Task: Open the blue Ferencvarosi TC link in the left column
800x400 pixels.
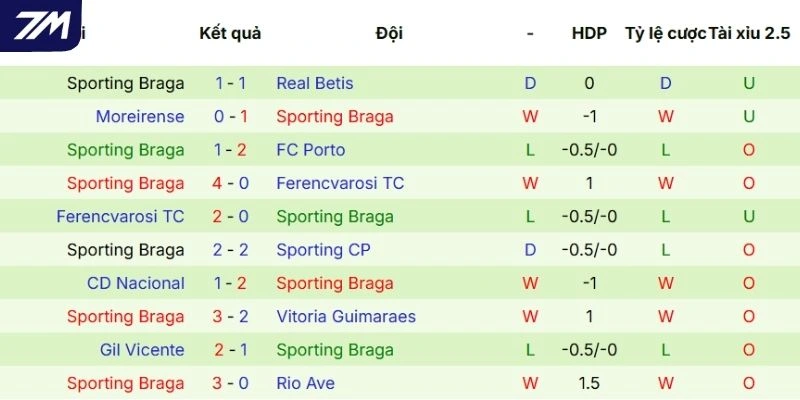Action: click(120, 216)
